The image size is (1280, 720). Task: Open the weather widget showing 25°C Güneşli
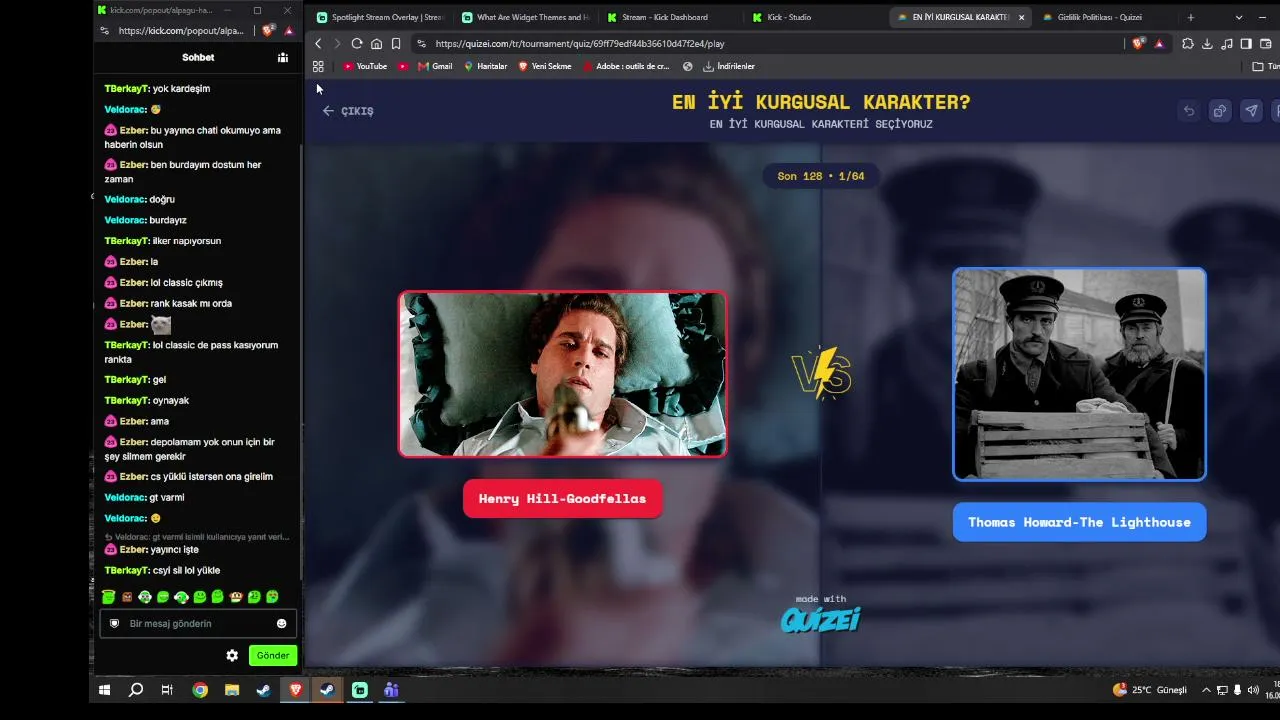tap(1150, 690)
